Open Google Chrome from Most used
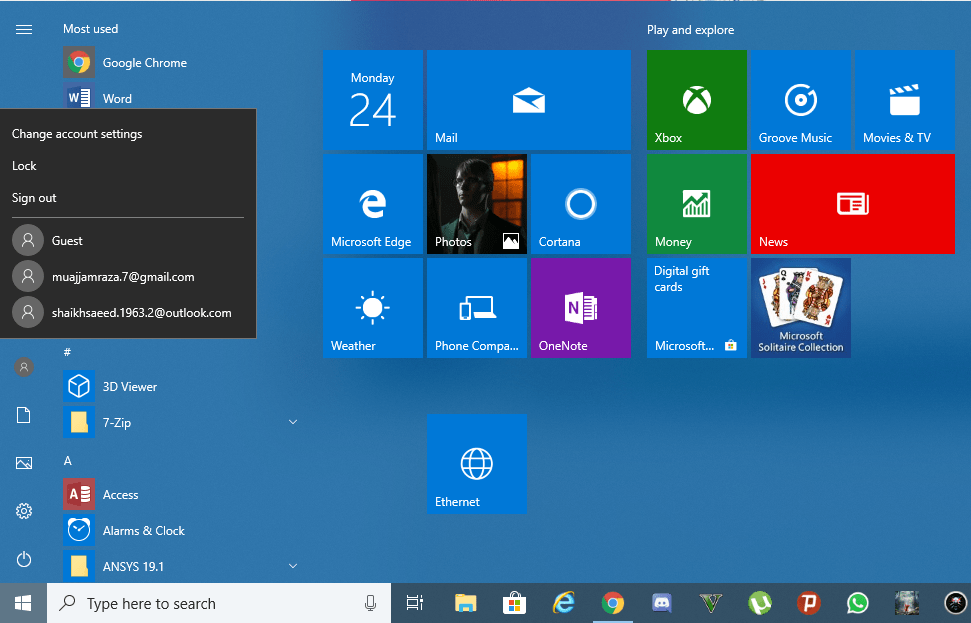The height and width of the screenshot is (623, 971). click(144, 63)
